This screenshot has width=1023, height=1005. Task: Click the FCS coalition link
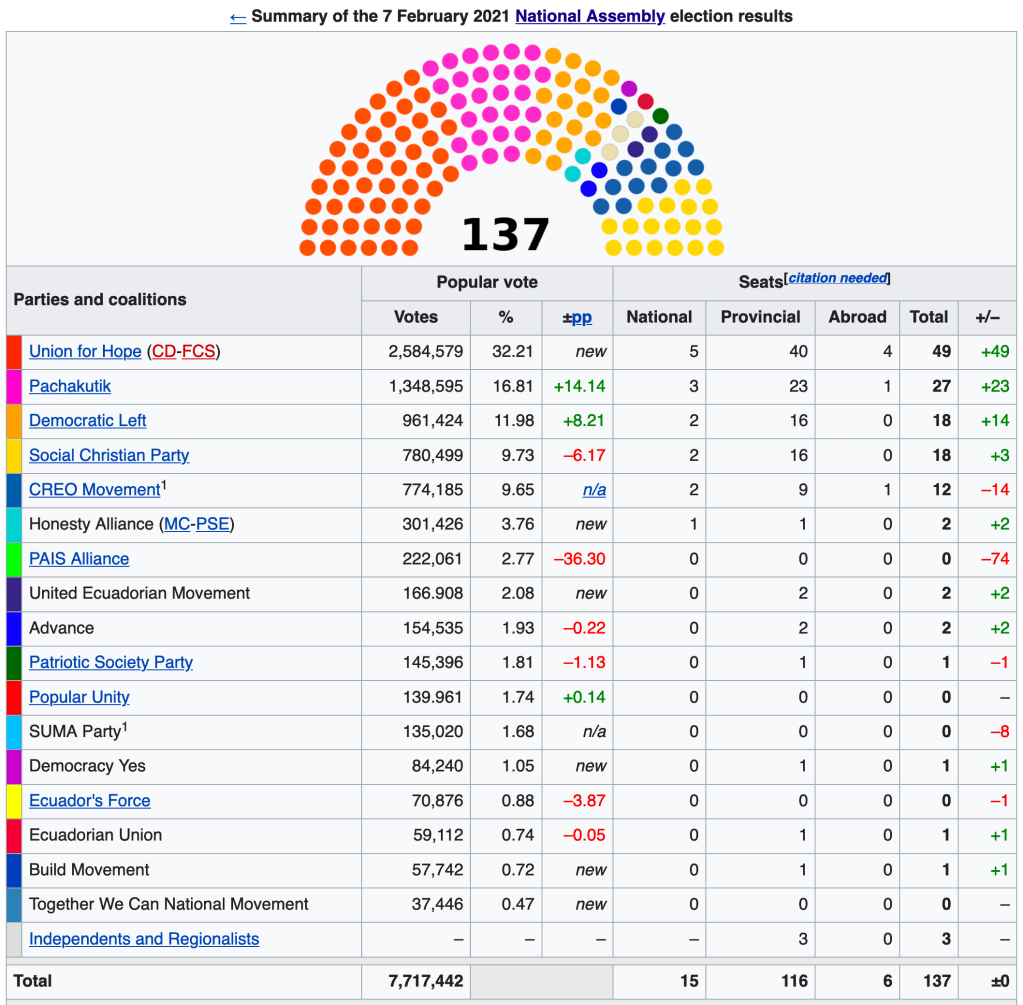[x=197, y=351]
